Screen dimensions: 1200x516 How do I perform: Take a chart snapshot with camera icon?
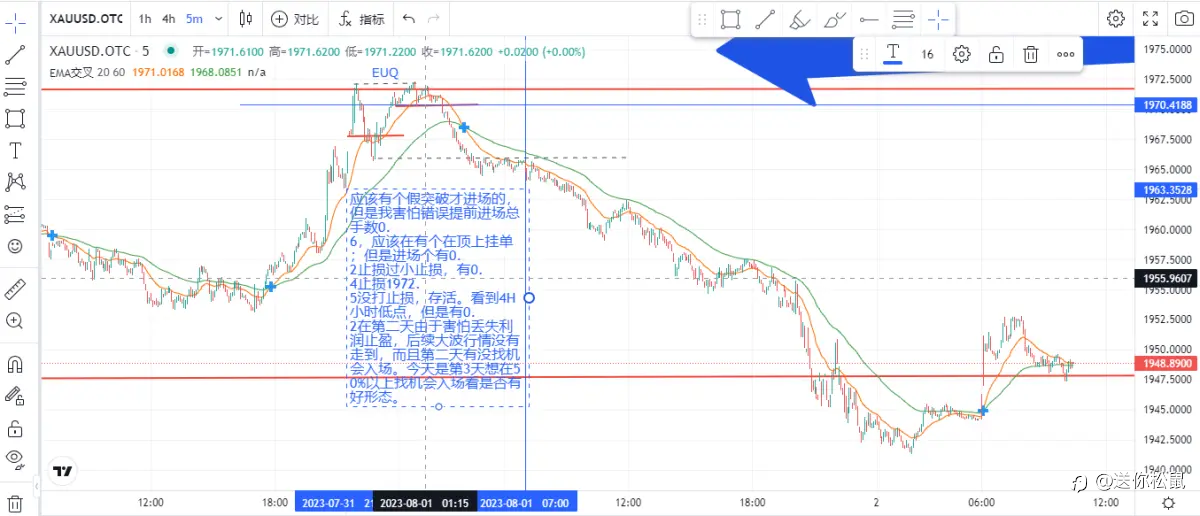pyautogui.click(x=1183, y=19)
